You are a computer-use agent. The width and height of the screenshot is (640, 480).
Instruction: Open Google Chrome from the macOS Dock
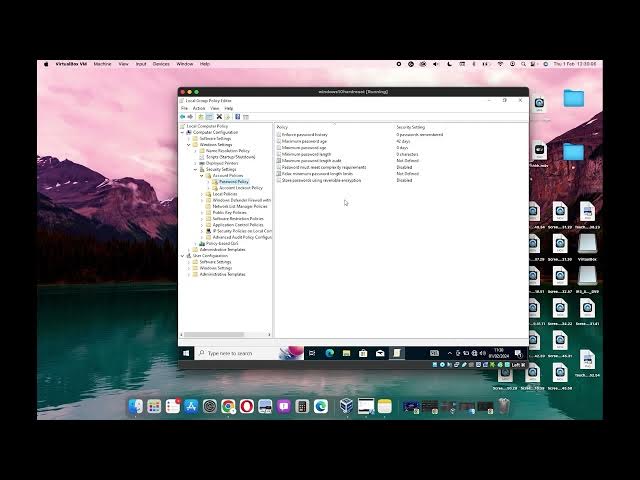point(228,406)
